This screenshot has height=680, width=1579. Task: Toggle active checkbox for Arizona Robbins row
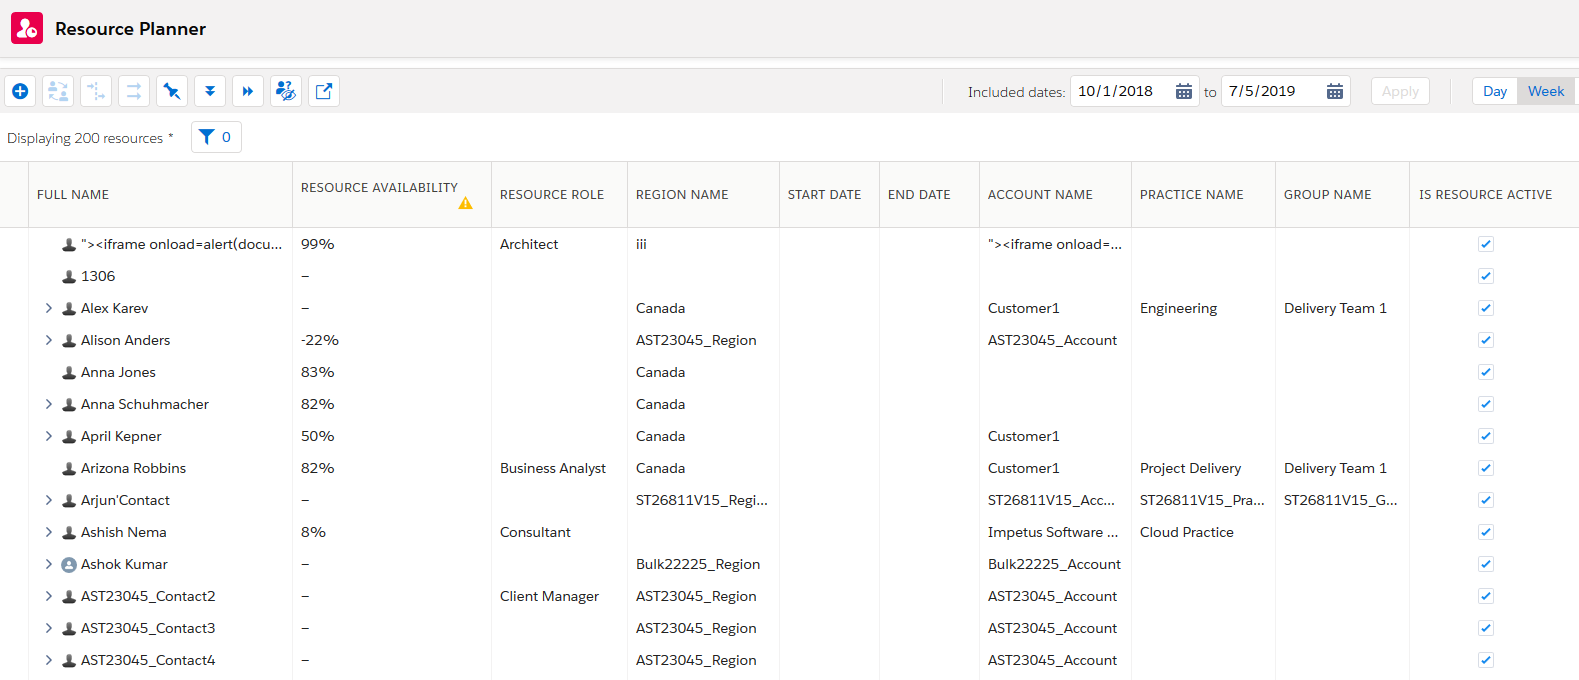point(1486,468)
